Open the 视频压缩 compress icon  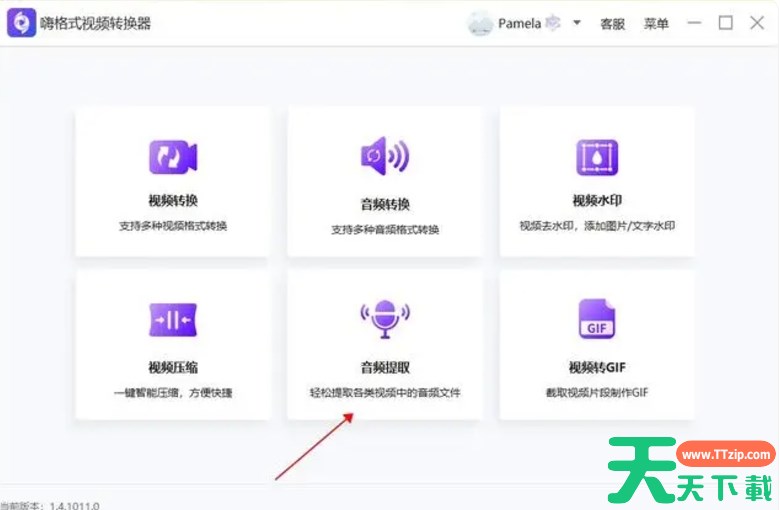pyautogui.click(x=173, y=320)
